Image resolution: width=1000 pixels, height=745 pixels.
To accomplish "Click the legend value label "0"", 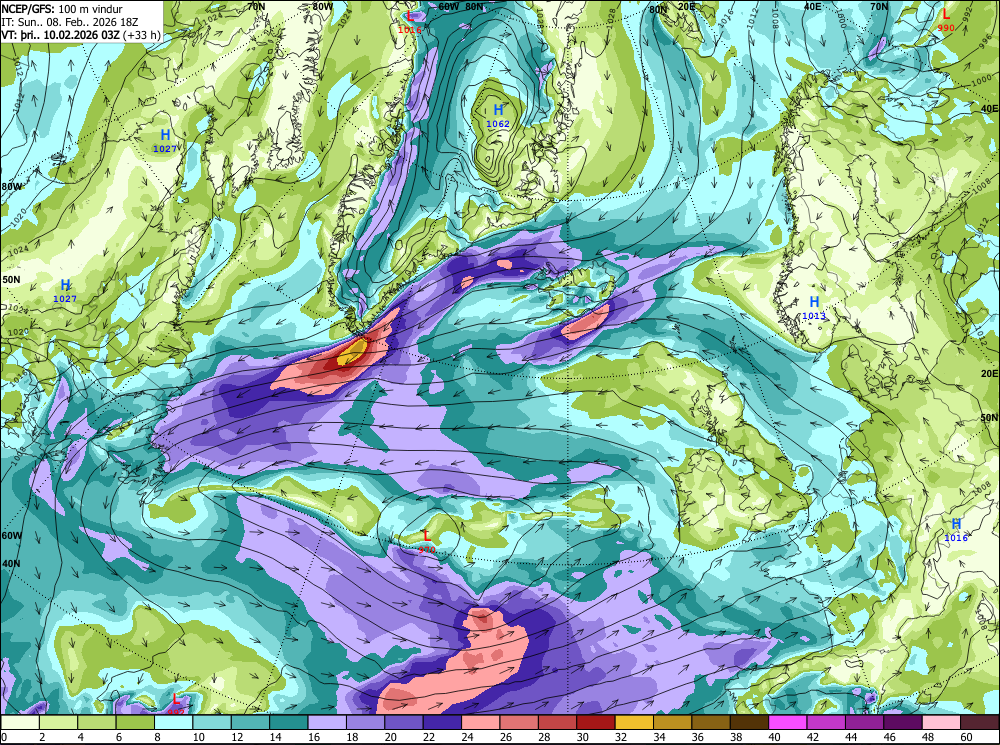I will pos(4,737).
